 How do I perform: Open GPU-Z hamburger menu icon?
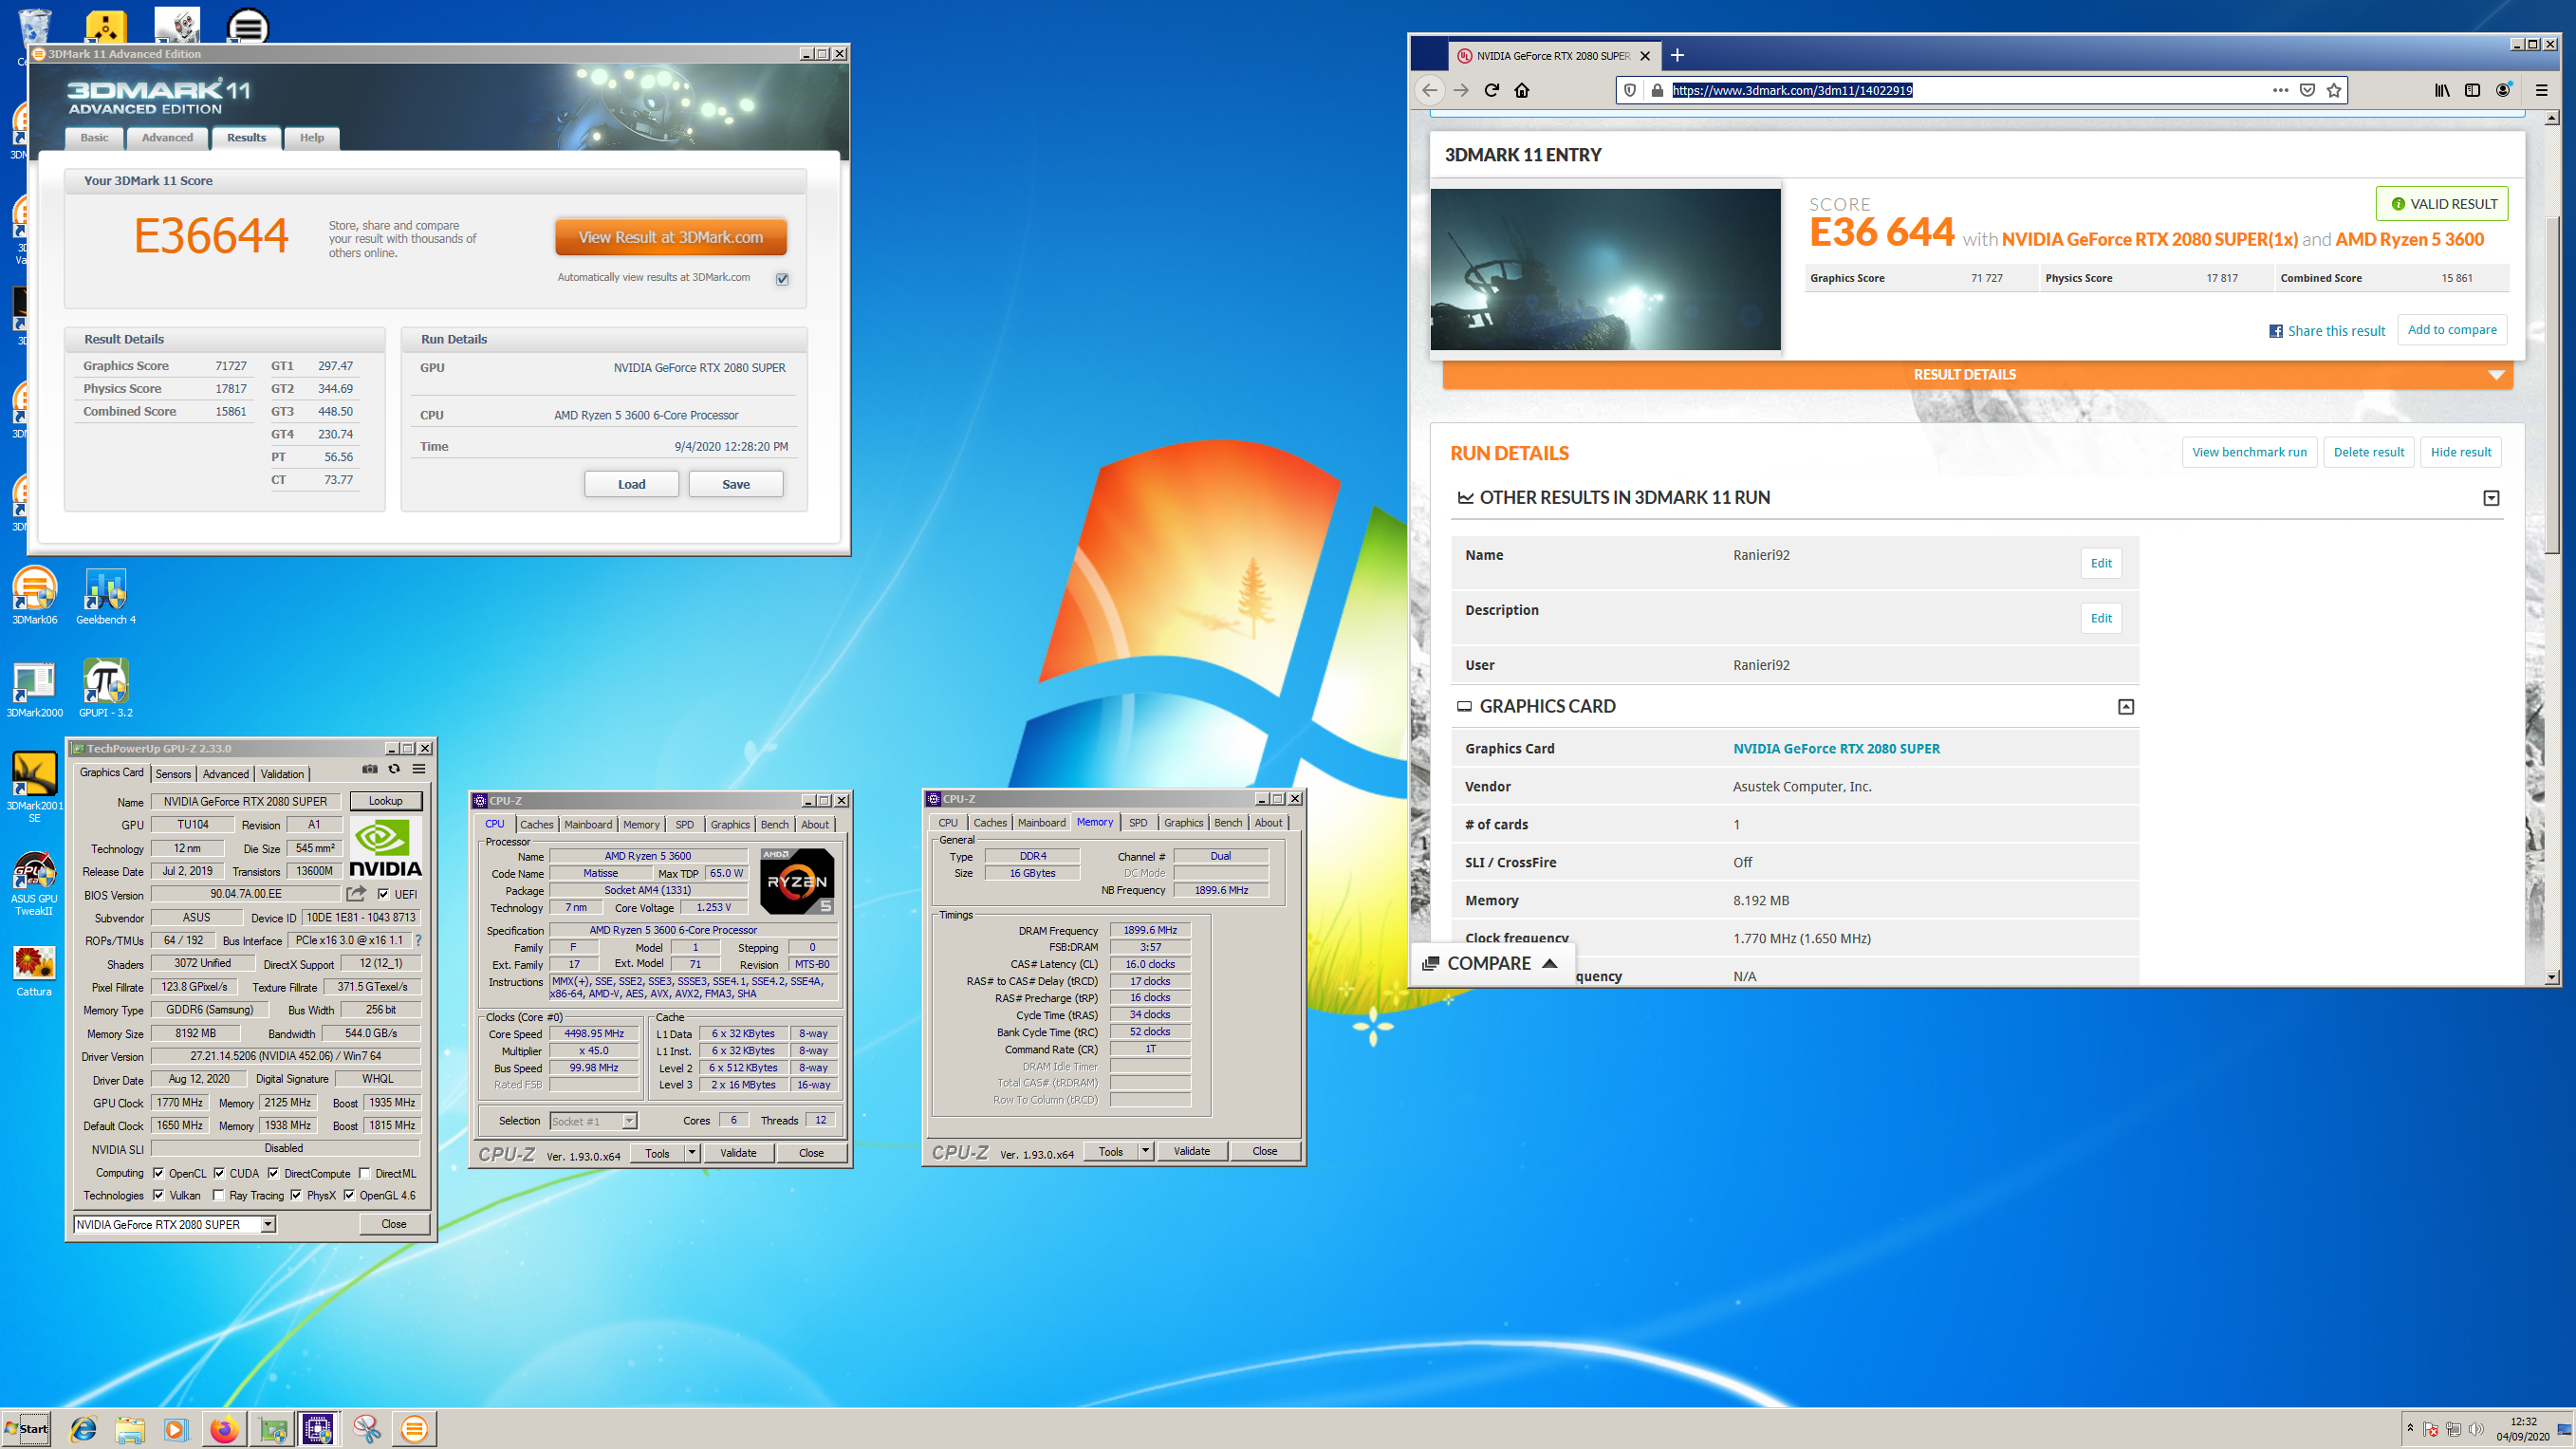[419, 769]
